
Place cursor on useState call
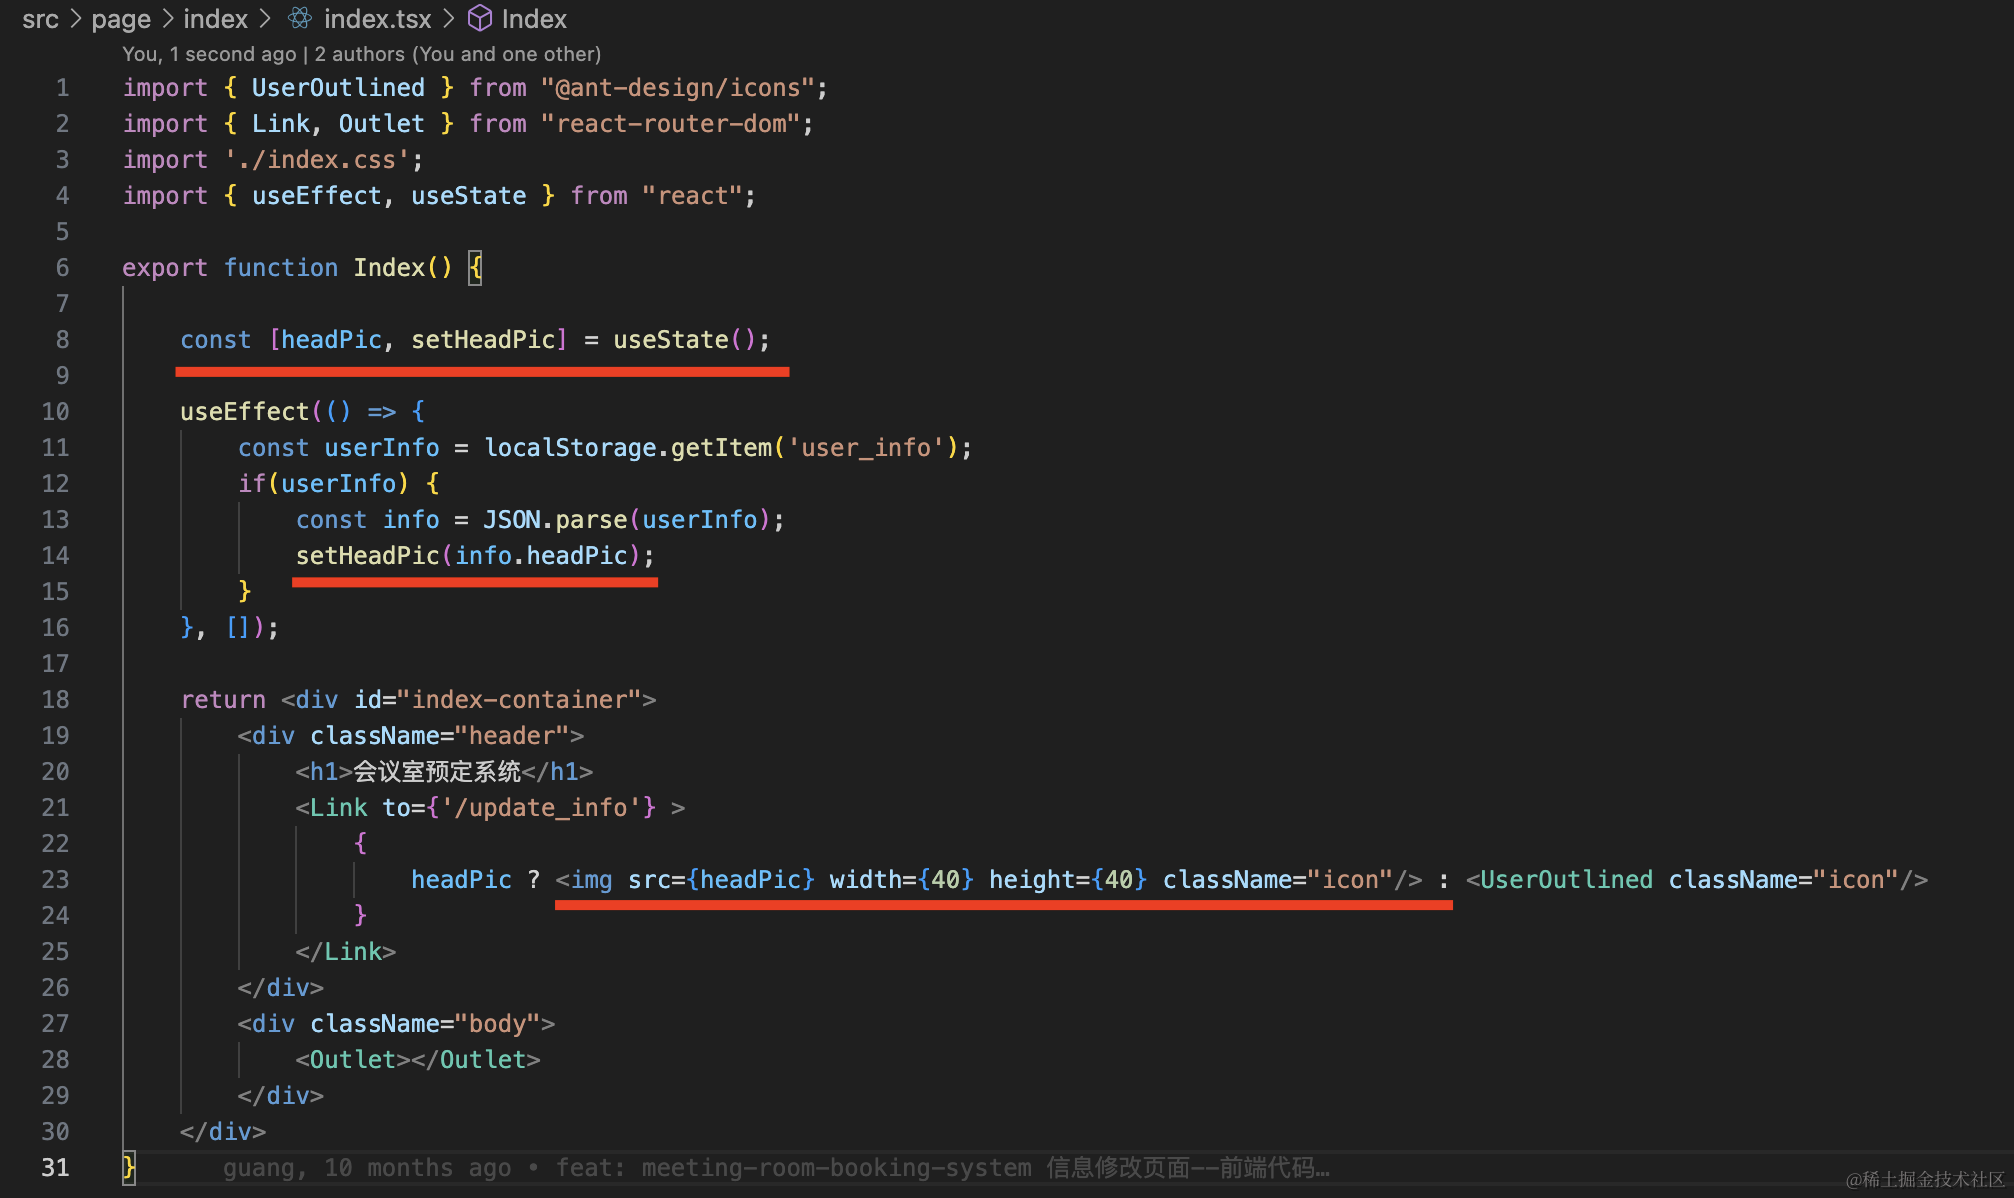point(670,340)
